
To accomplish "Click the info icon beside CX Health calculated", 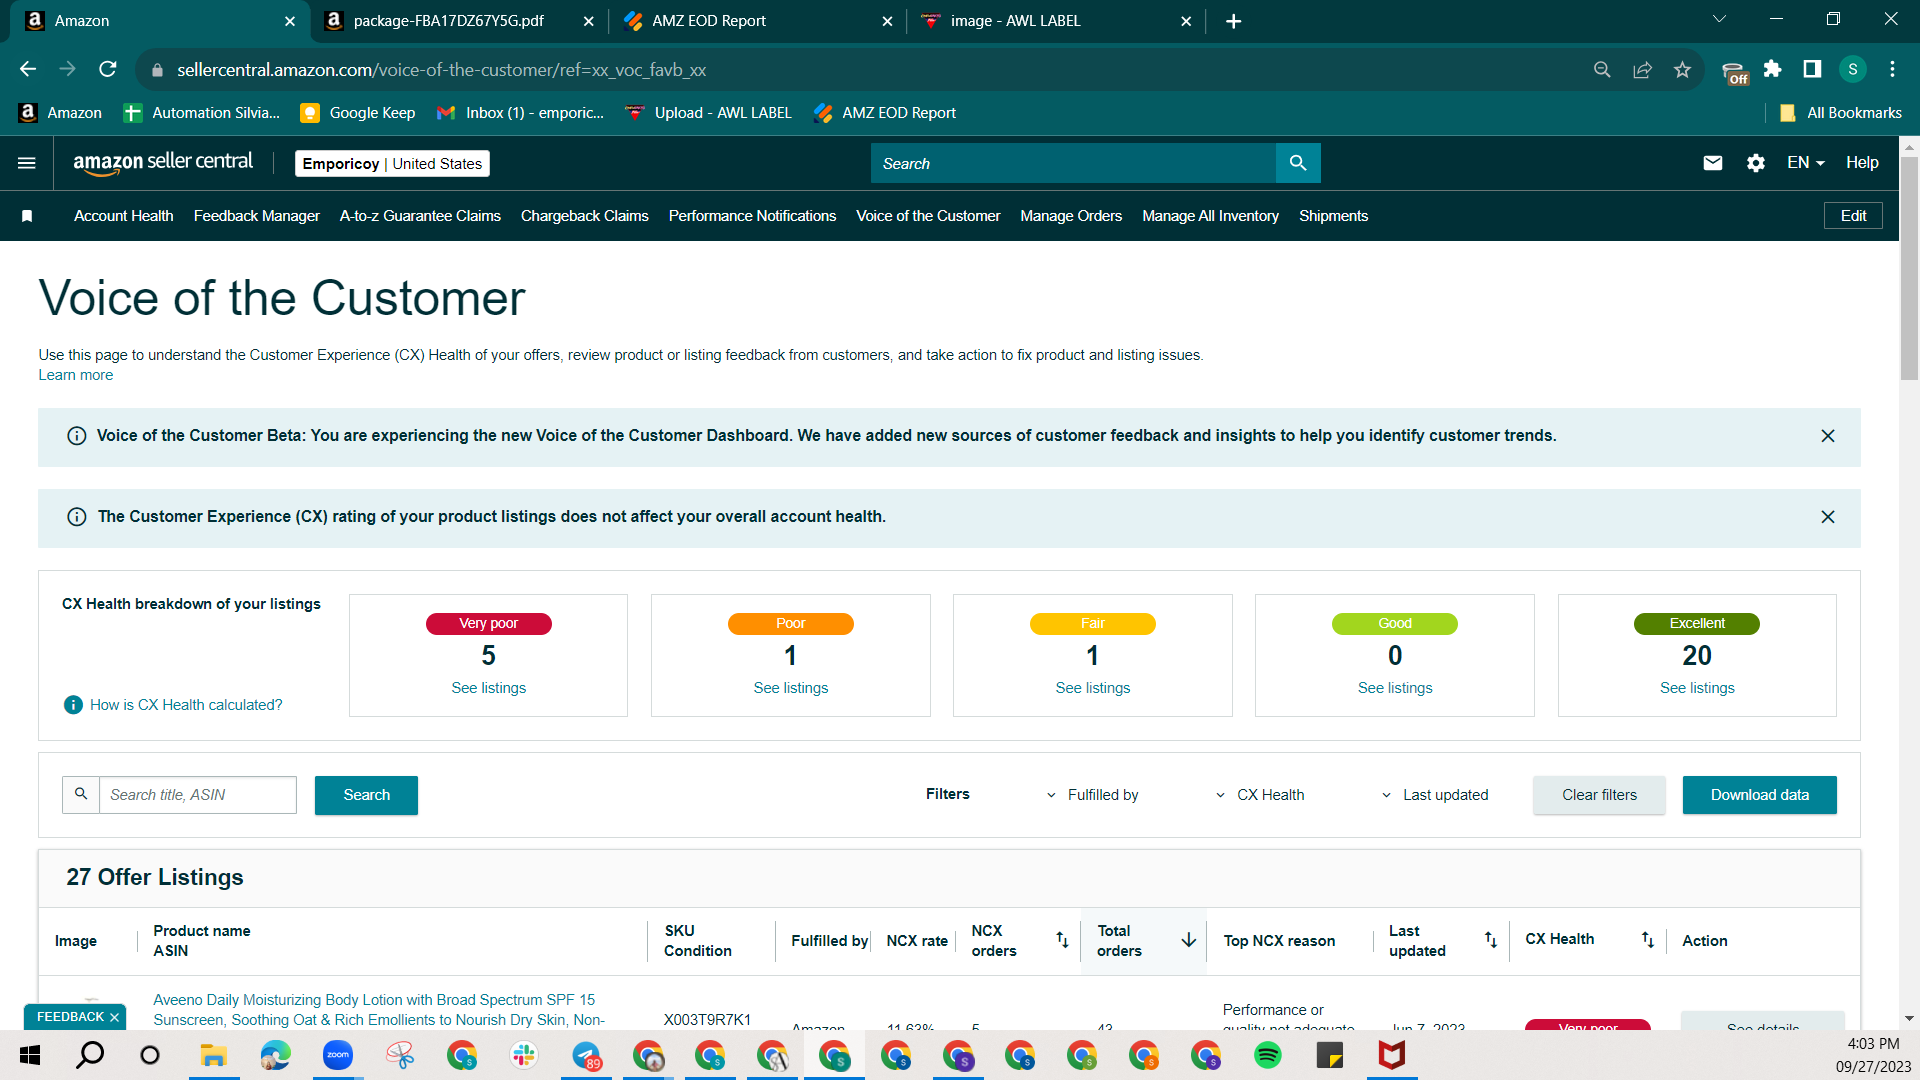I will (x=73, y=705).
